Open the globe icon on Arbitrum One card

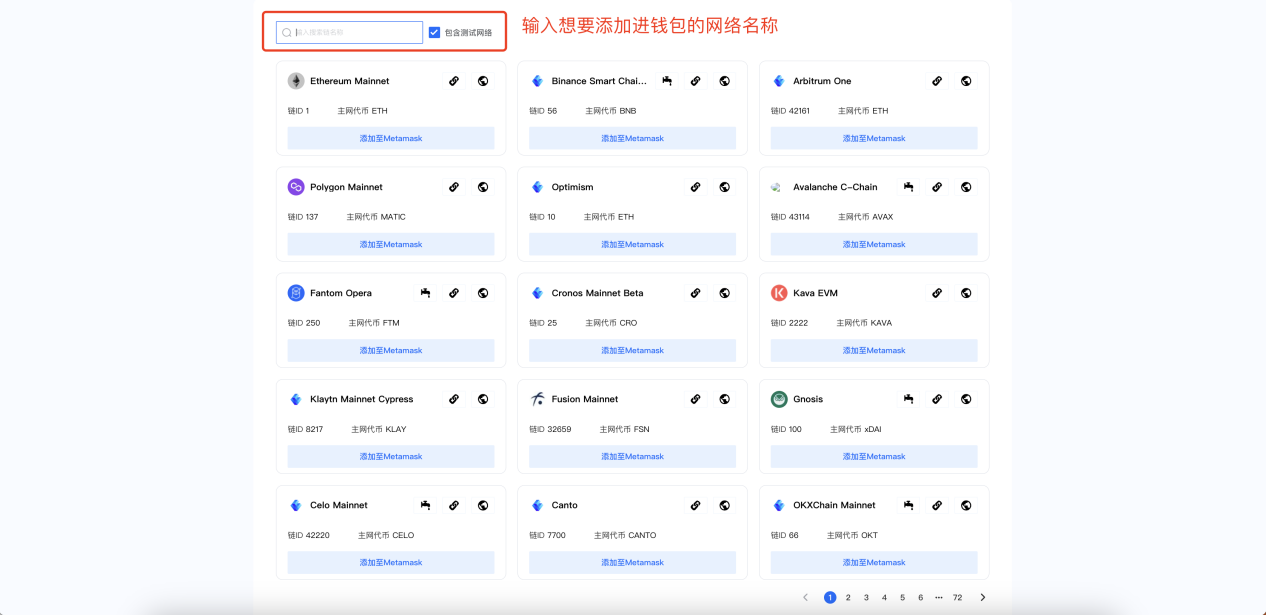(x=966, y=81)
